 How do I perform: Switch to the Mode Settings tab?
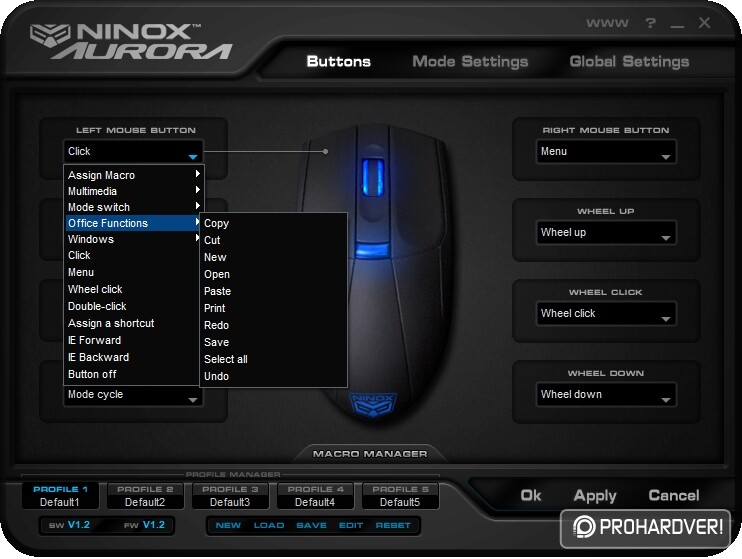click(x=470, y=62)
